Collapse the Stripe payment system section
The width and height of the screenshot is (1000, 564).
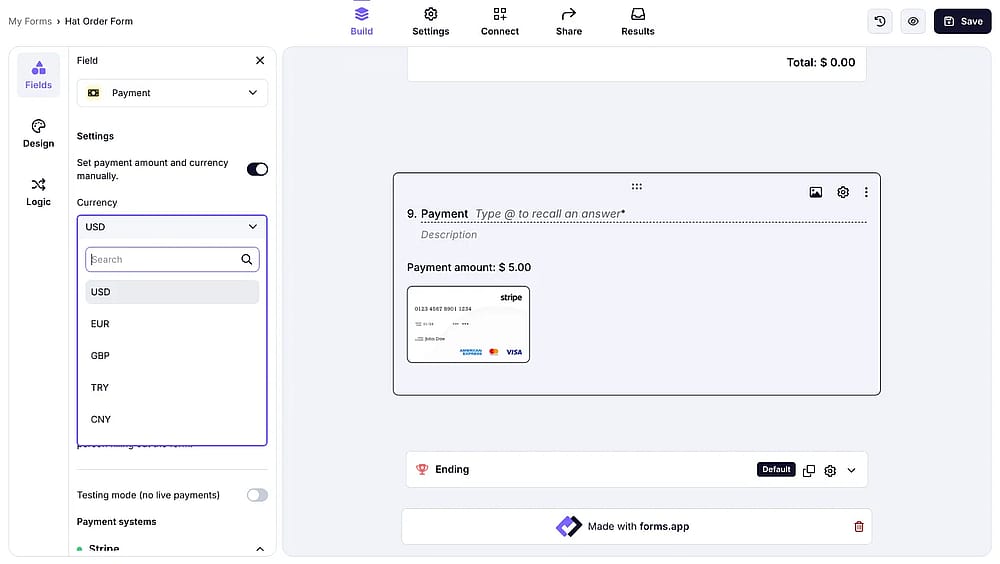point(260,549)
